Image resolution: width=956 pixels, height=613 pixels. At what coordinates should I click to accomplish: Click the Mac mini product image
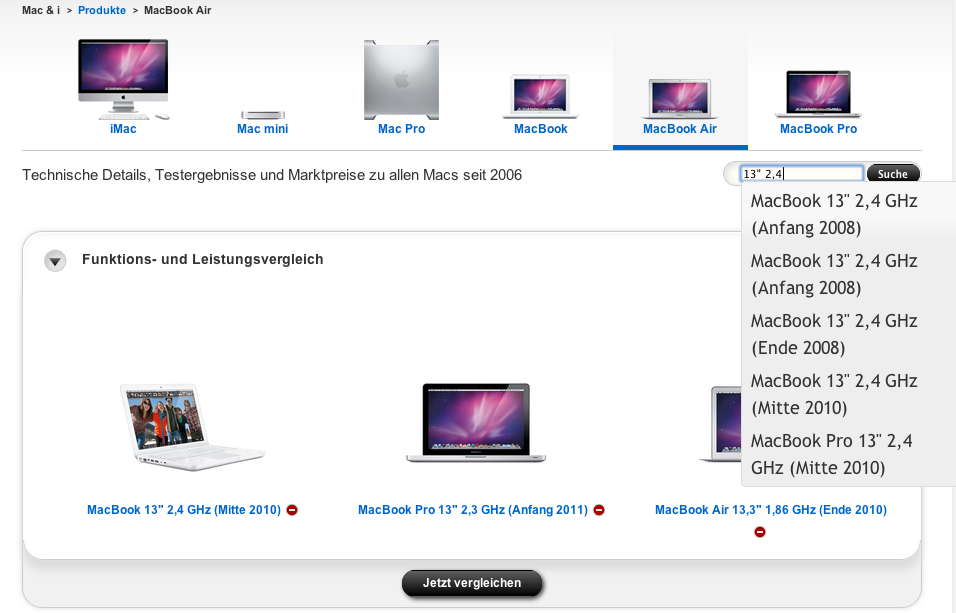pyautogui.click(x=263, y=115)
